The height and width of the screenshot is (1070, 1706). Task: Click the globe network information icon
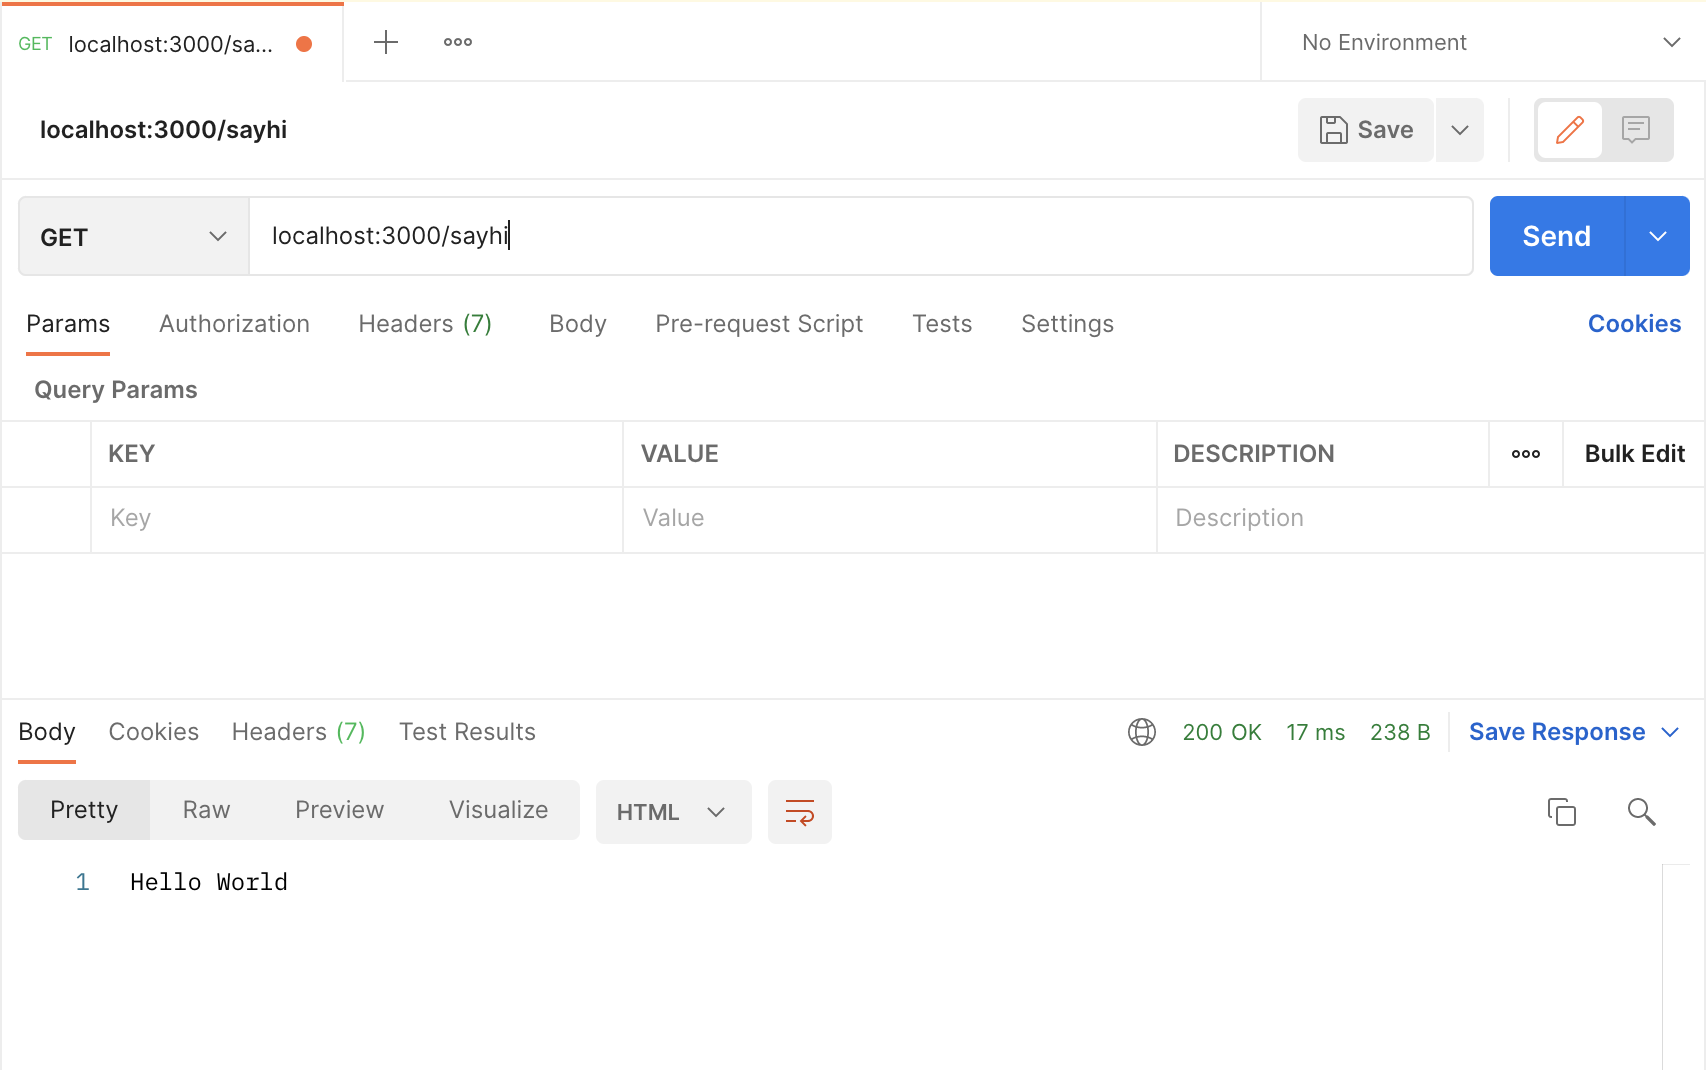(1141, 732)
